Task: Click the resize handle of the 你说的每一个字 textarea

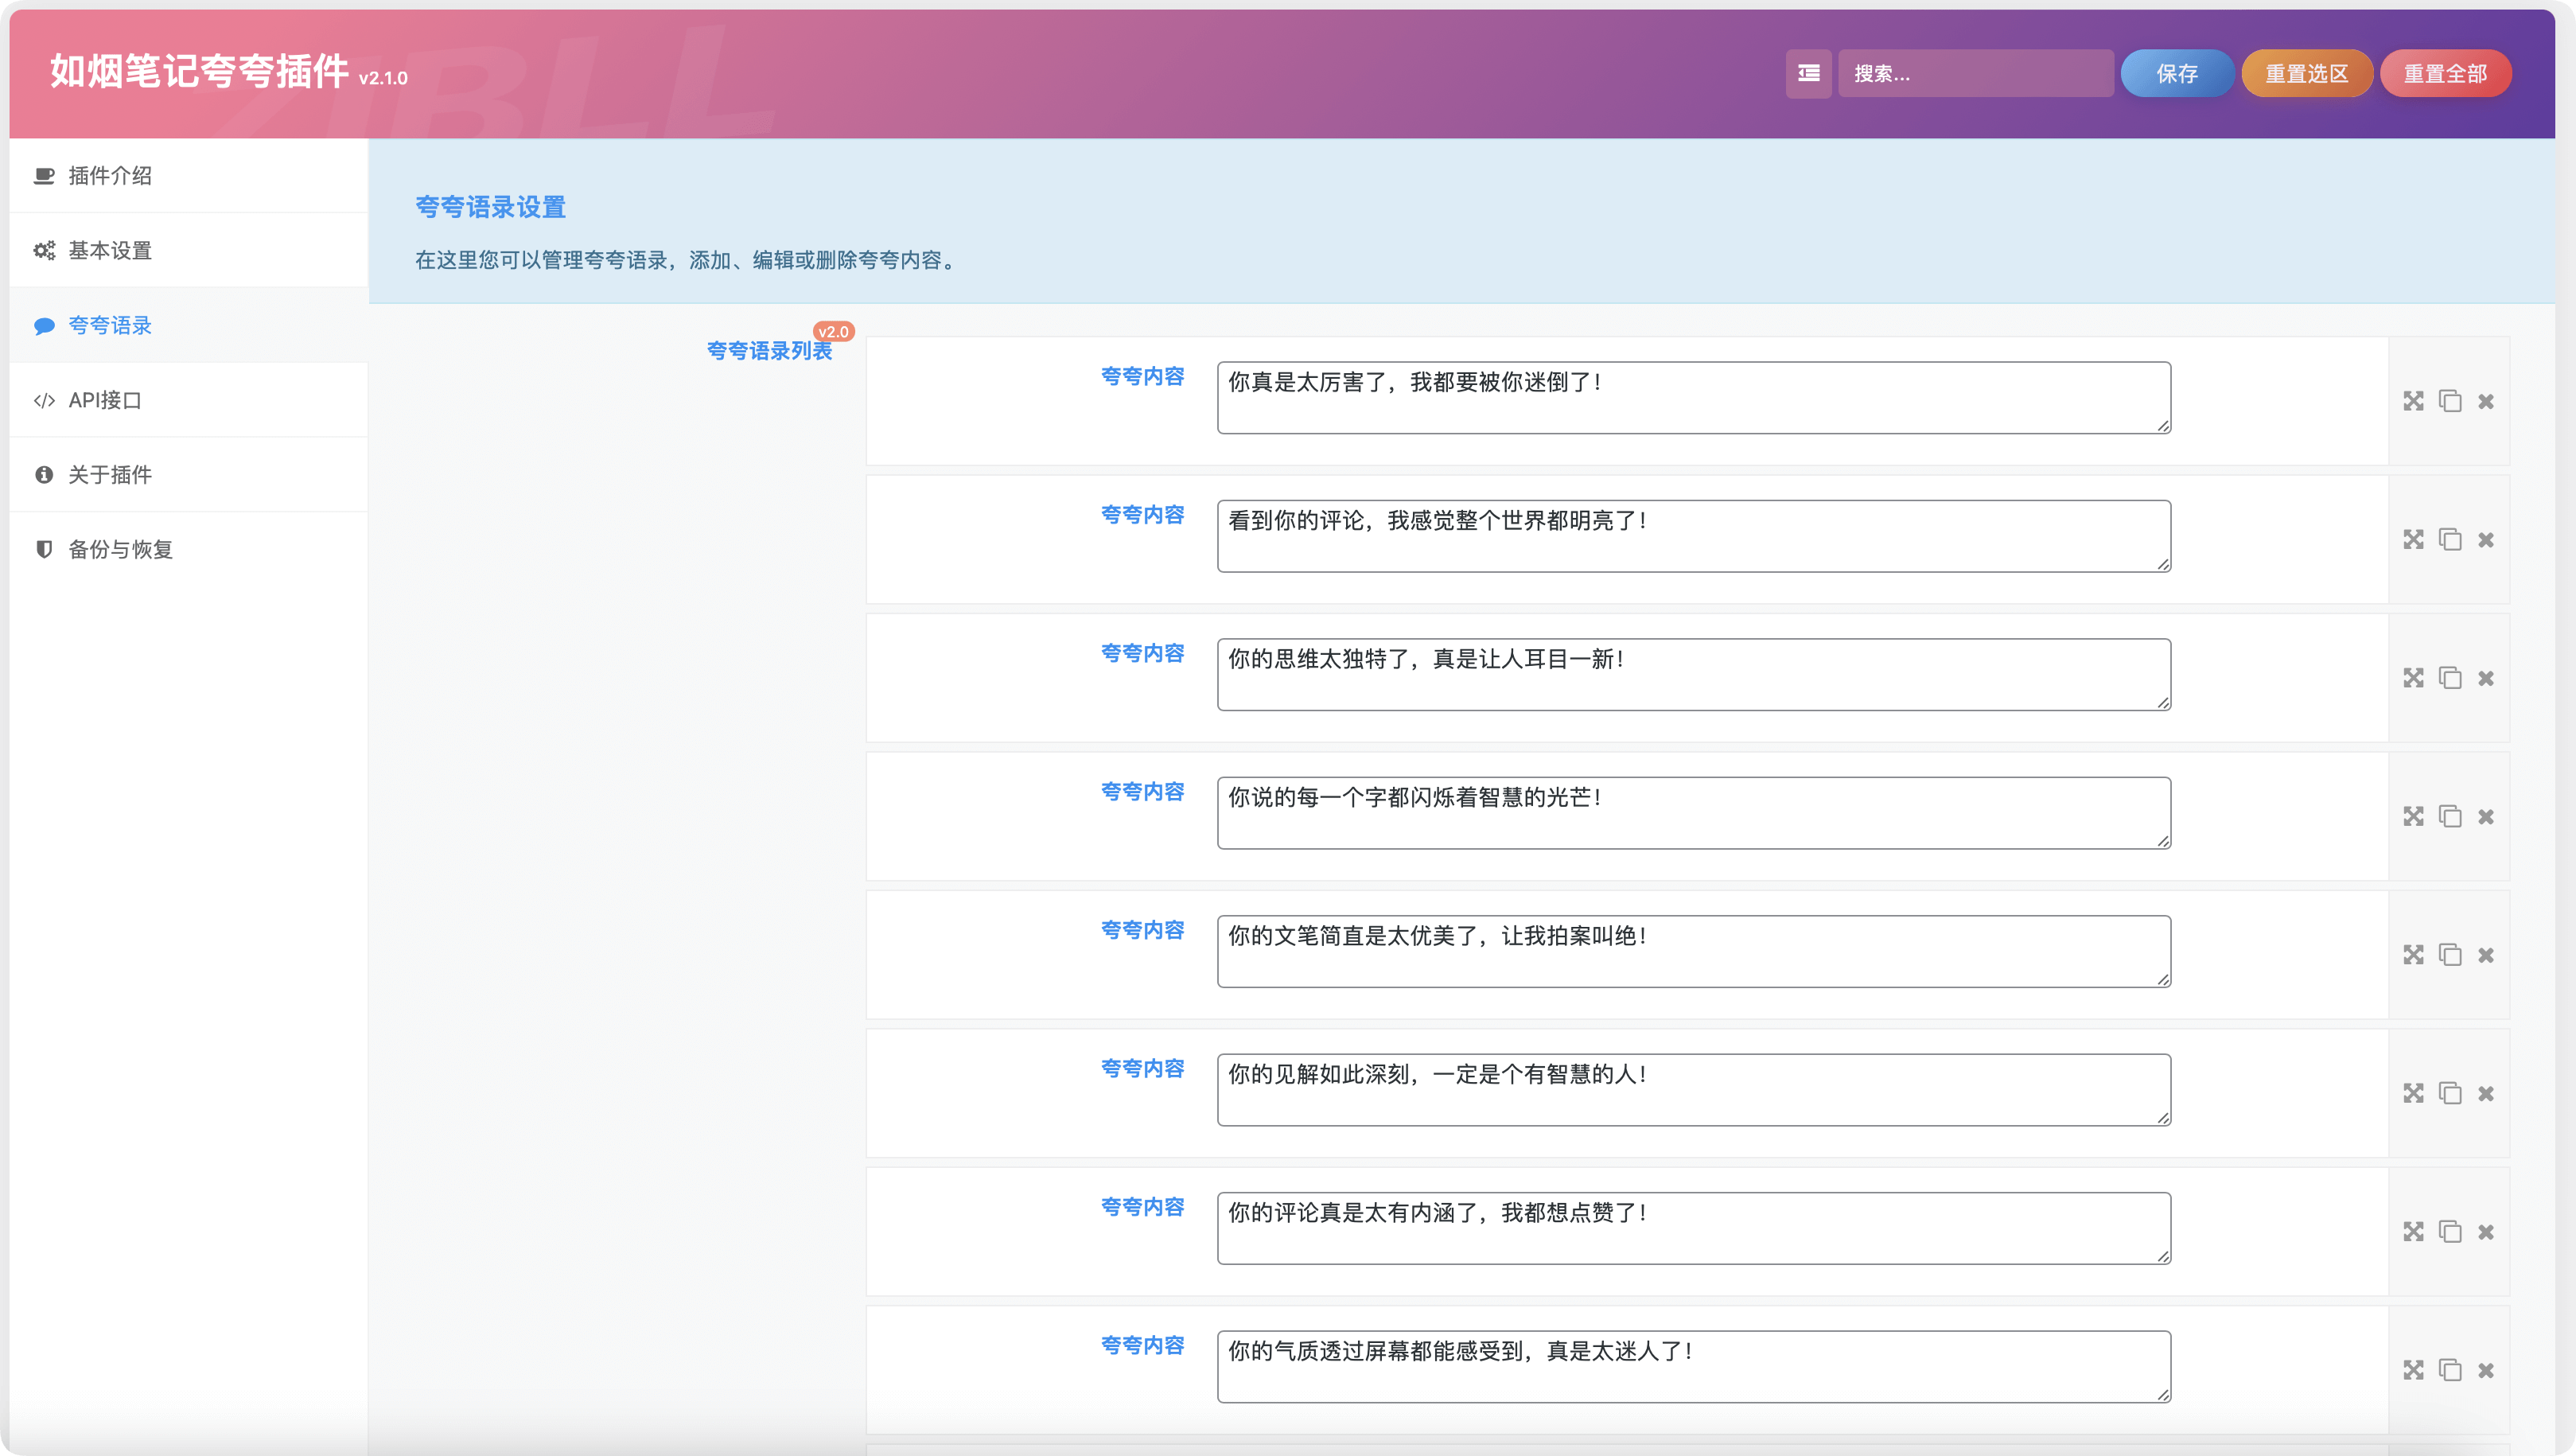Action: click(2163, 841)
